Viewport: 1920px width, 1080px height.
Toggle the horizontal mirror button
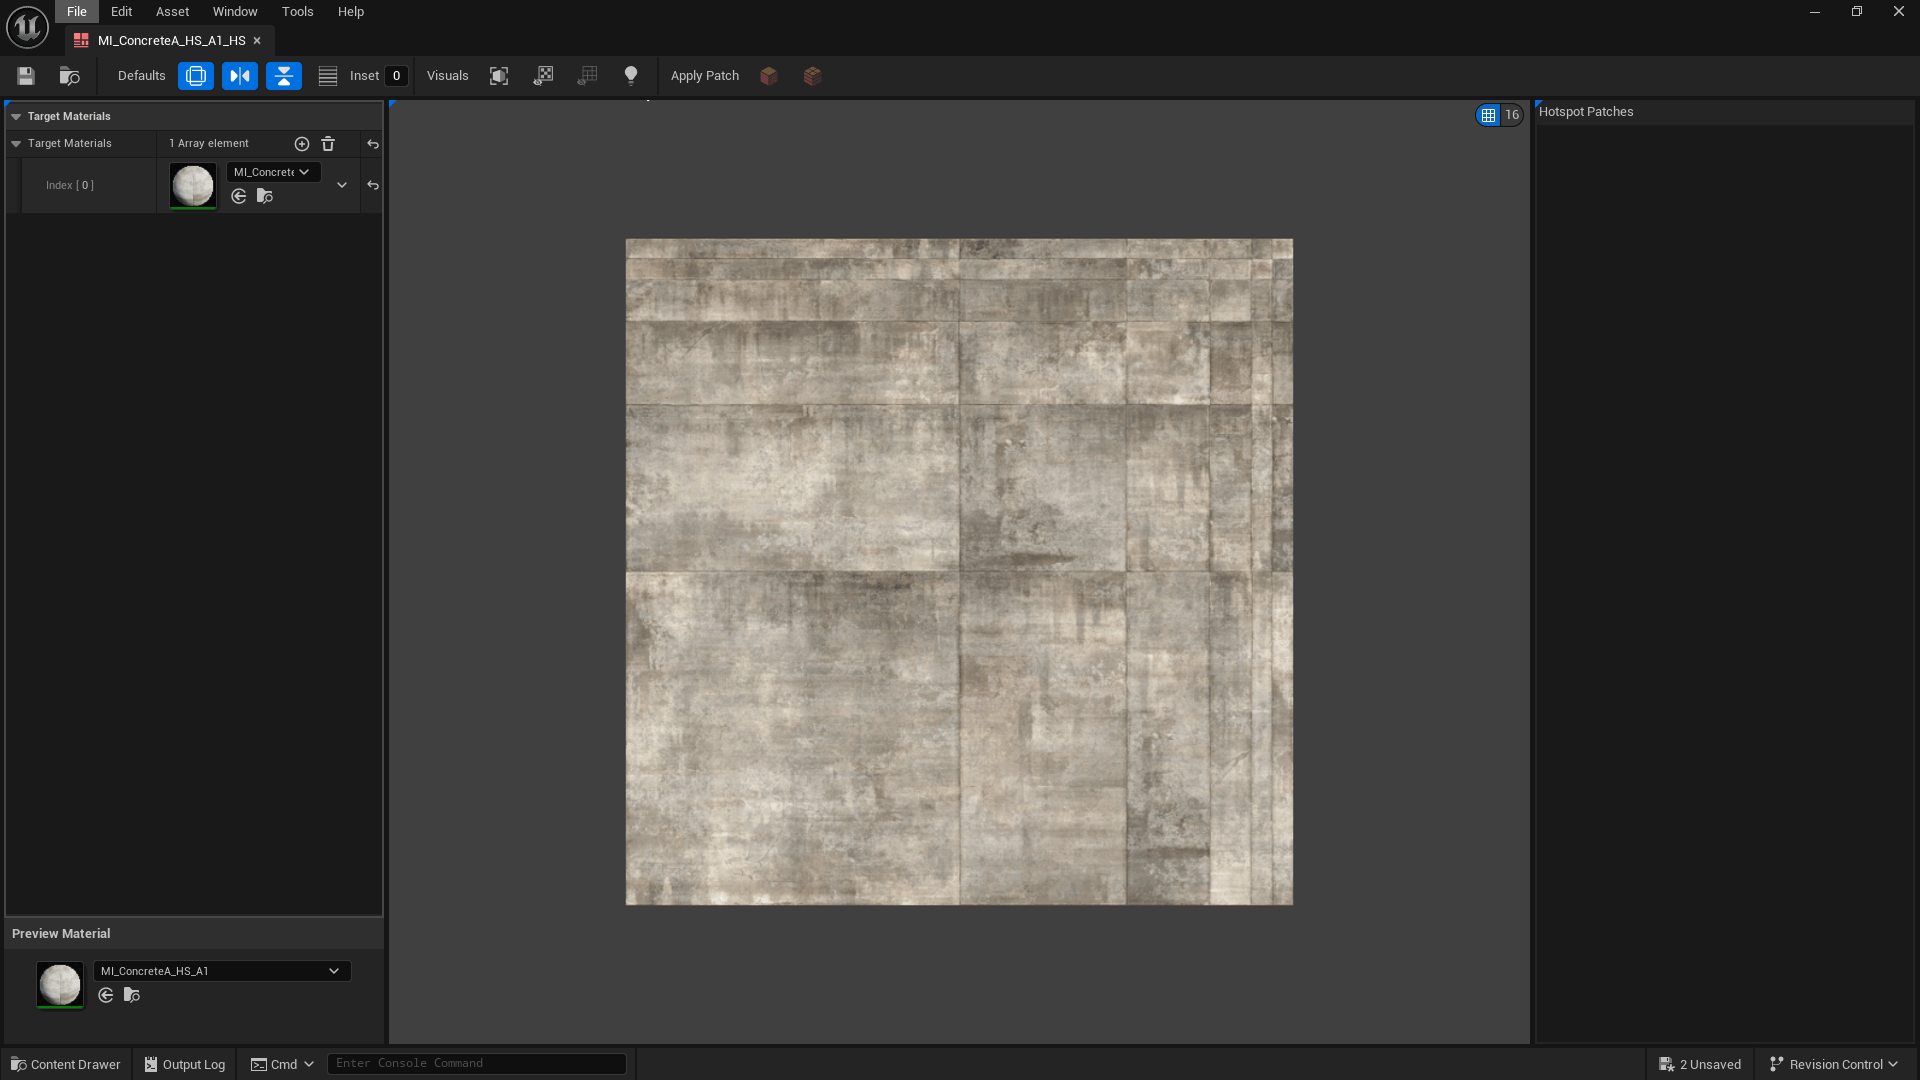(x=240, y=76)
